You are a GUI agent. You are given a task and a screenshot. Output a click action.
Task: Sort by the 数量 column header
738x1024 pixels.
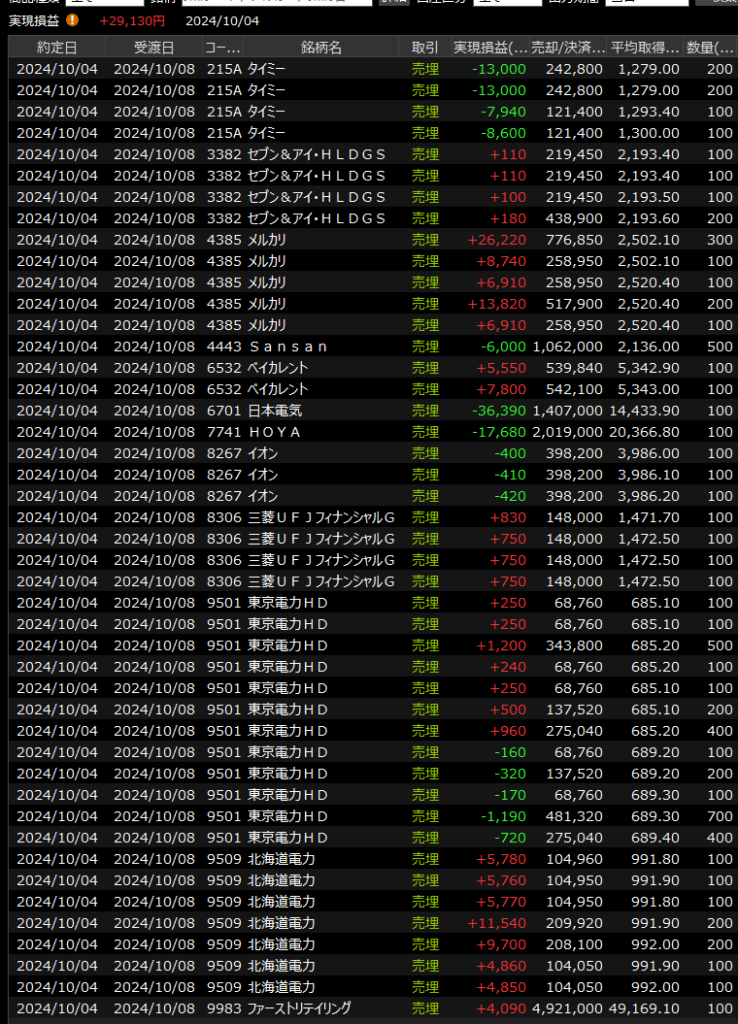[x=710, y=48]
